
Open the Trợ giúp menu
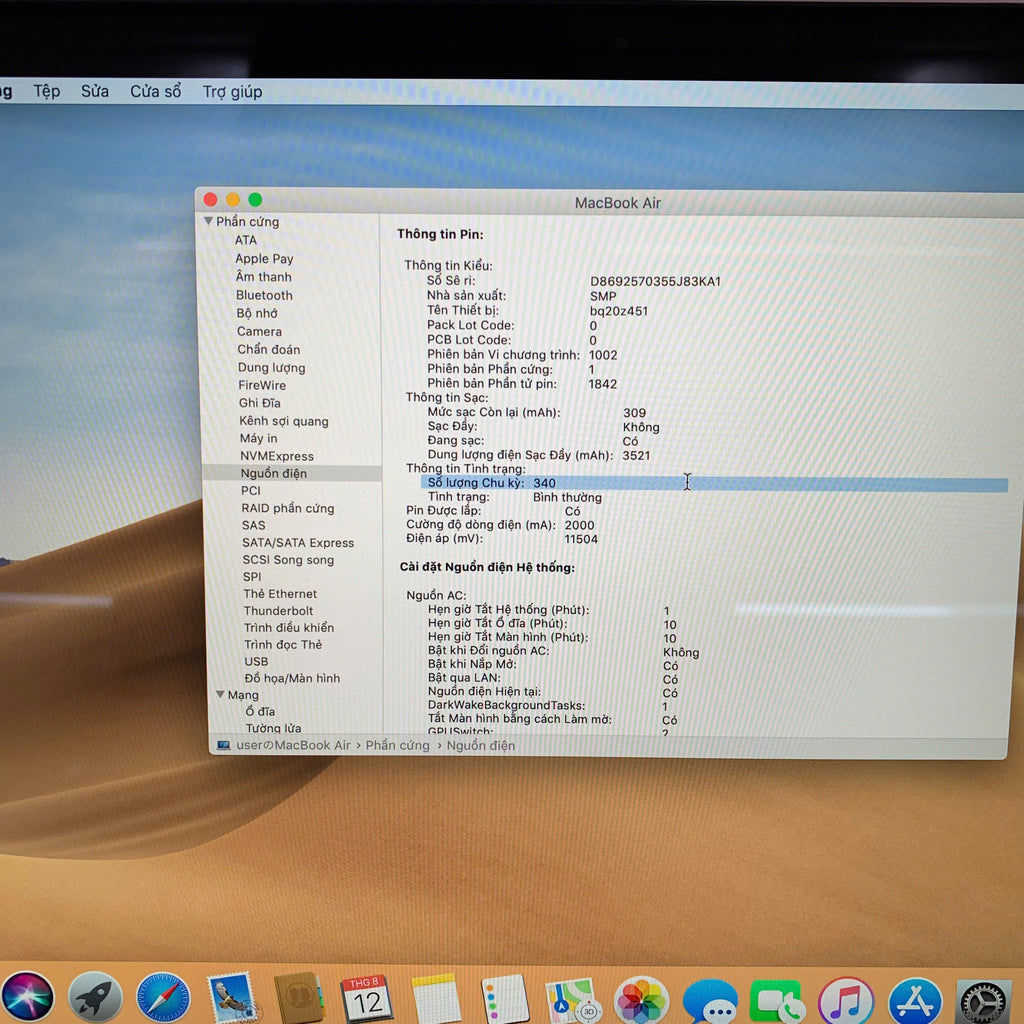tap(232, 92)
